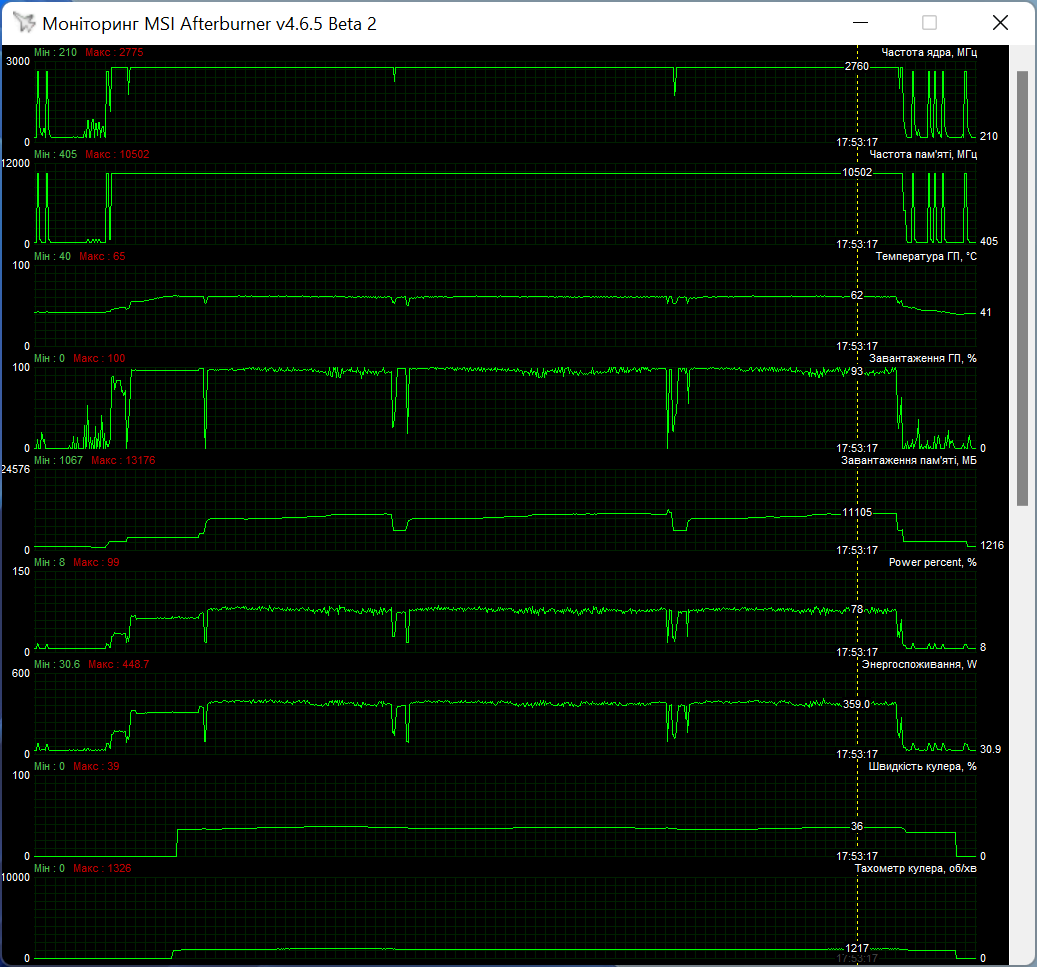Viewport: 1037px width, 967px height.
Task: Click the 12000 axis label on memory clock graph
Action: tap(16, 163)
